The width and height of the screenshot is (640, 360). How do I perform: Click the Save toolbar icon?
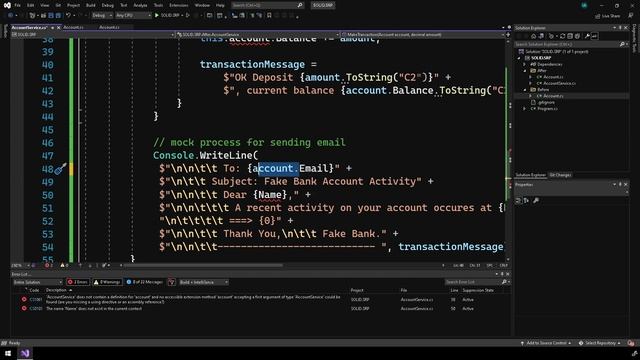(x=51, y=16)
